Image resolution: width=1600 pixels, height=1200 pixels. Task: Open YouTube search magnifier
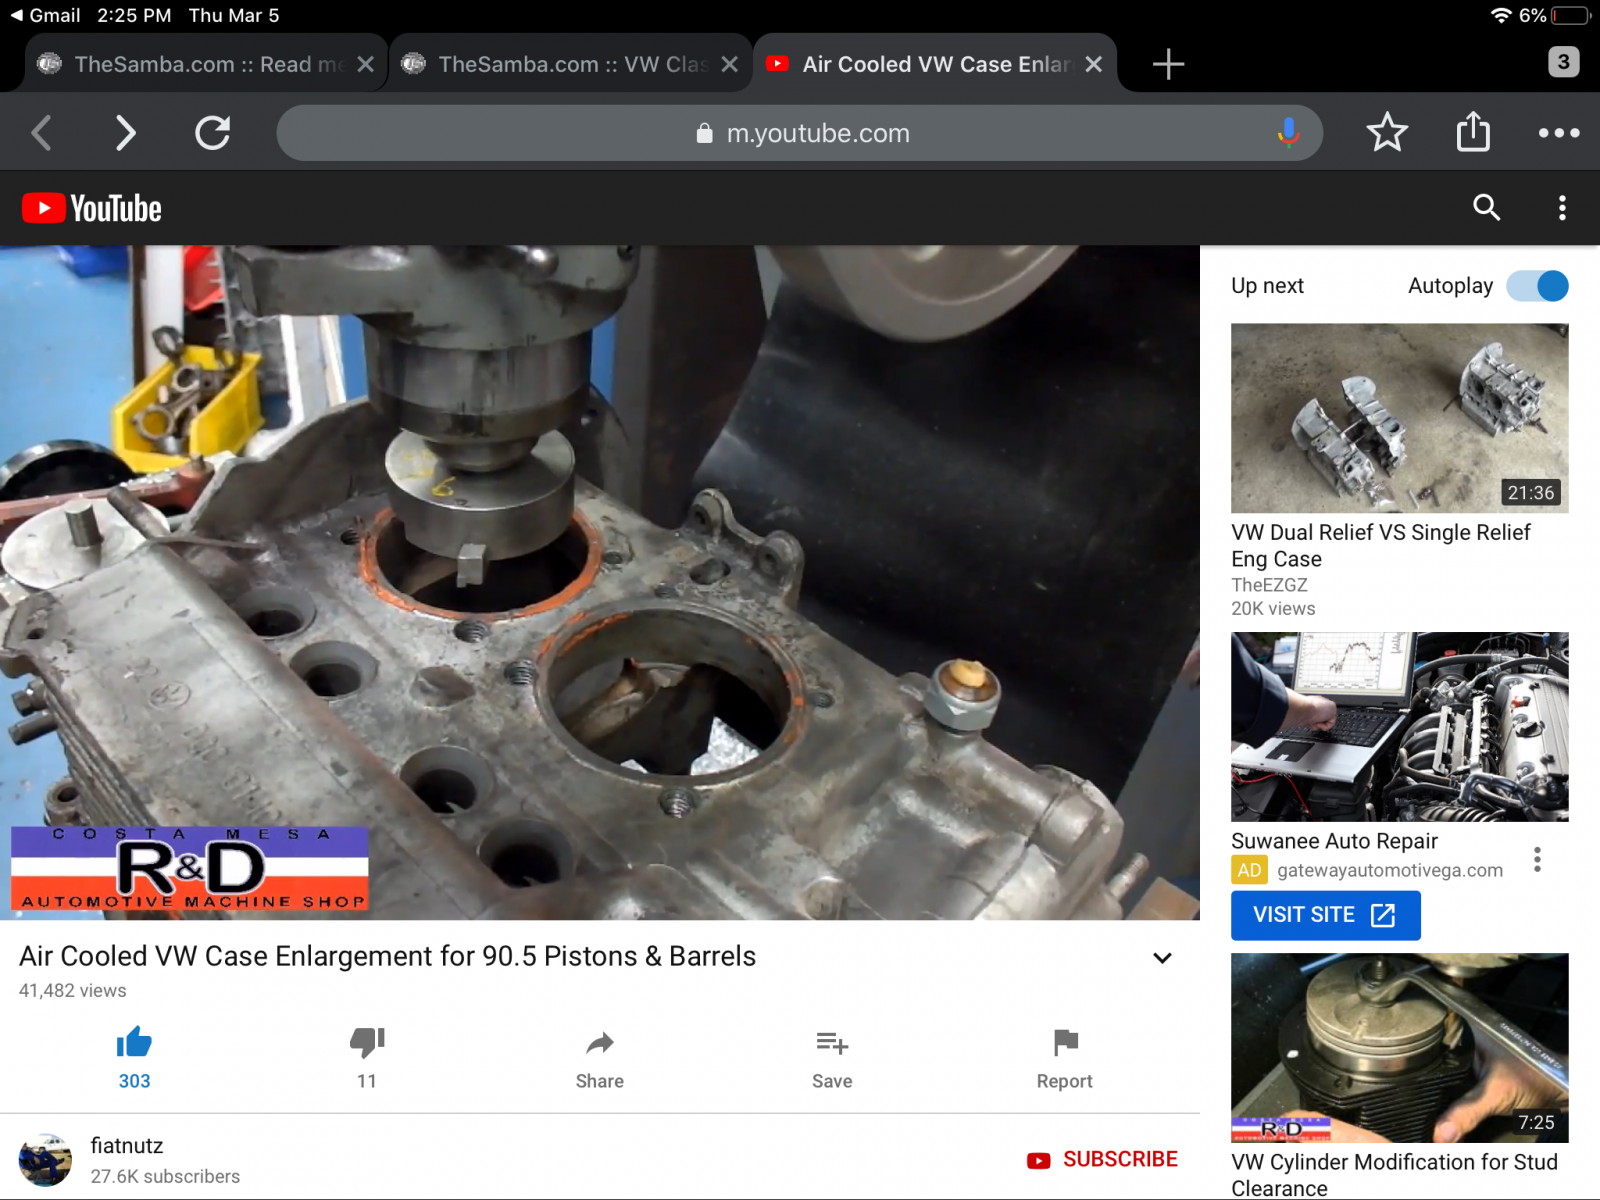[x=1487, y=208]
